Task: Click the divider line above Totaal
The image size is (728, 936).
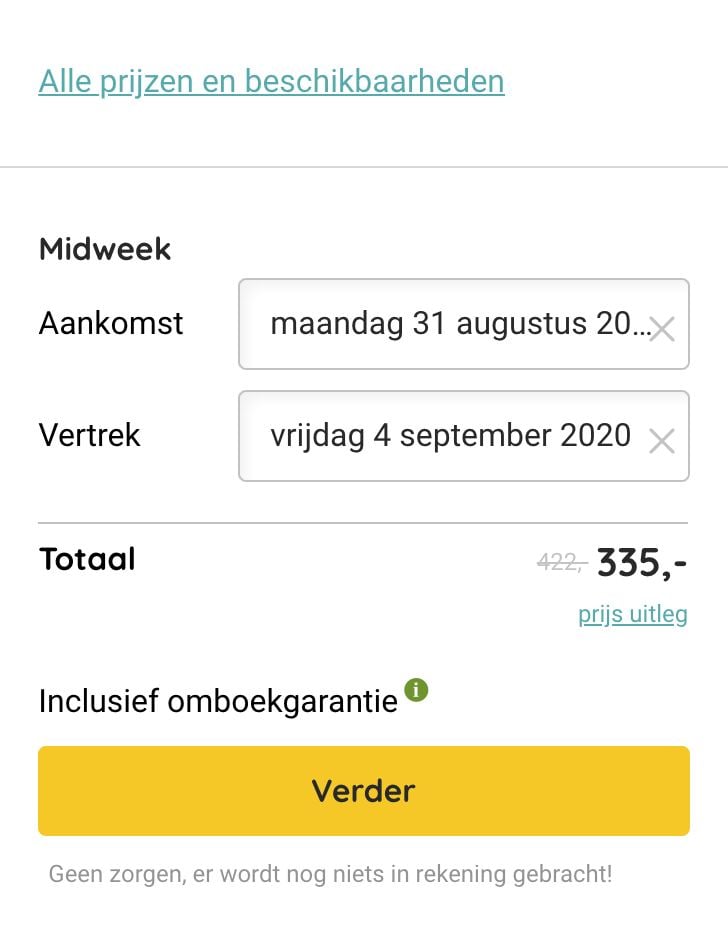Action: point(363,523)
